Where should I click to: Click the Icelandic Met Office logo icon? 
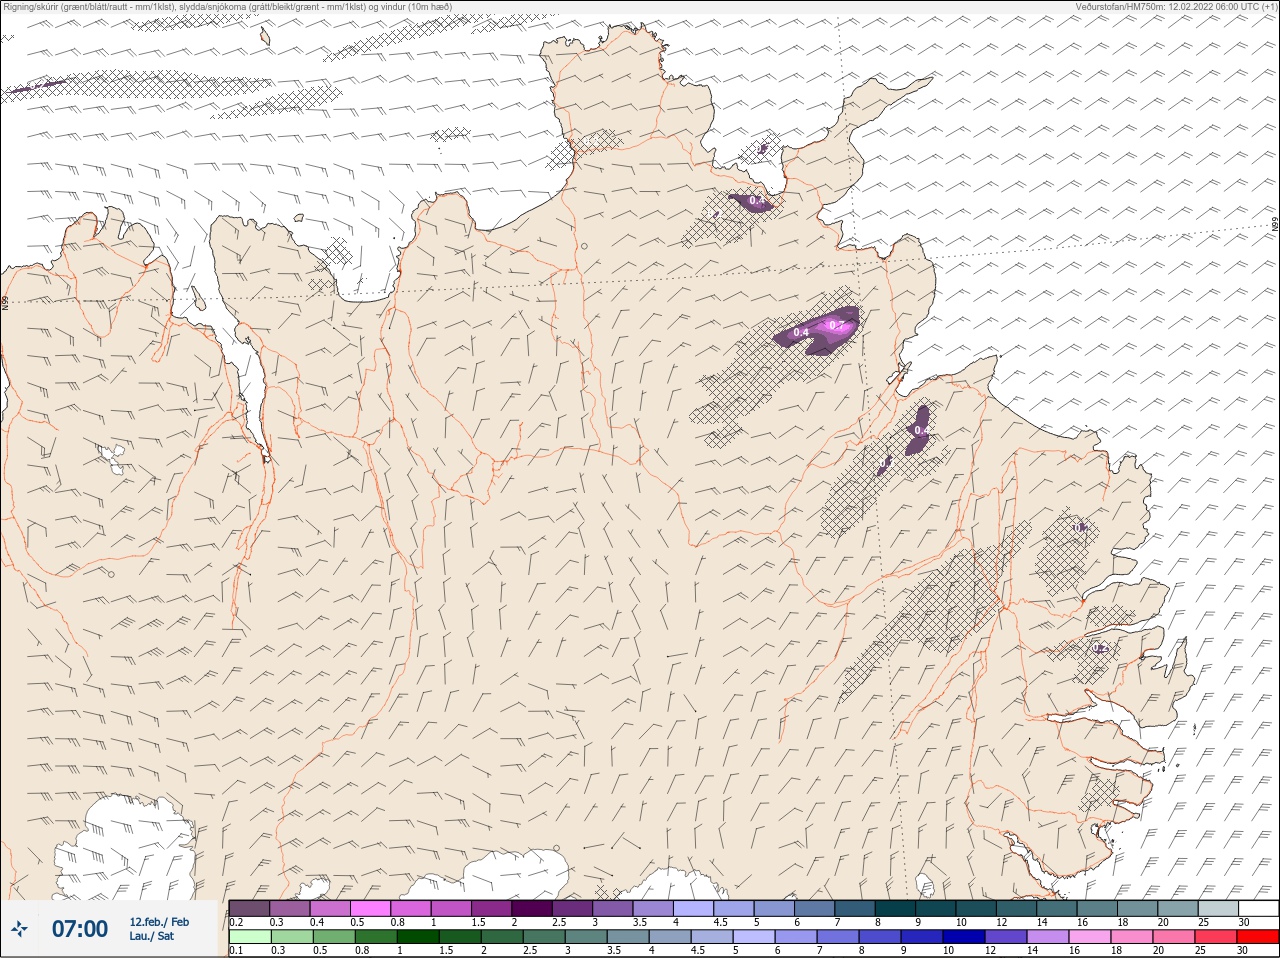[20, 929]
